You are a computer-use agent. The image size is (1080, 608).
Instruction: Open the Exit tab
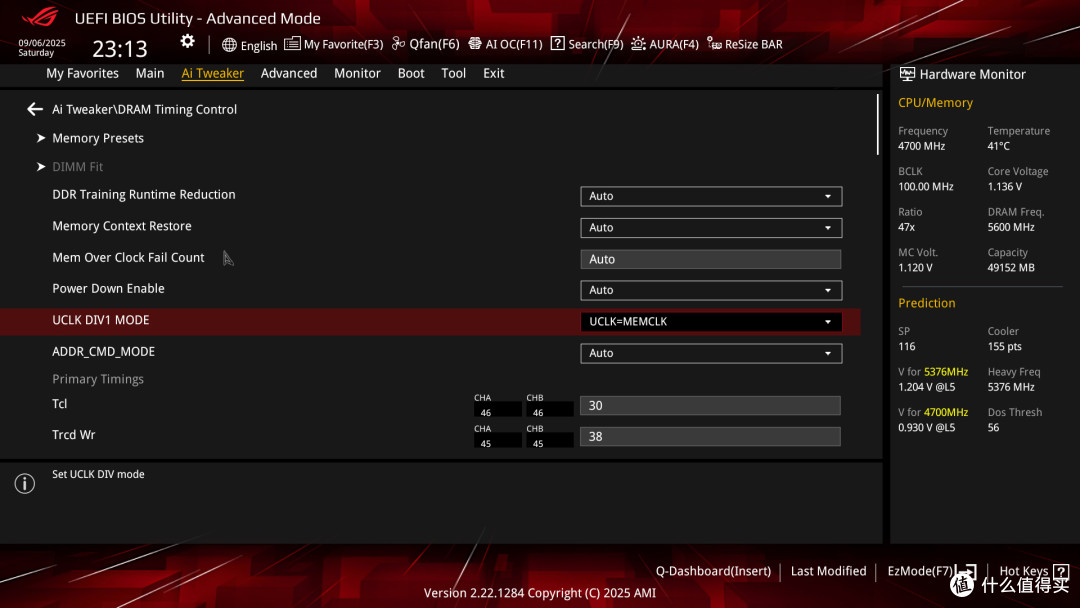[x=493, y=73]
